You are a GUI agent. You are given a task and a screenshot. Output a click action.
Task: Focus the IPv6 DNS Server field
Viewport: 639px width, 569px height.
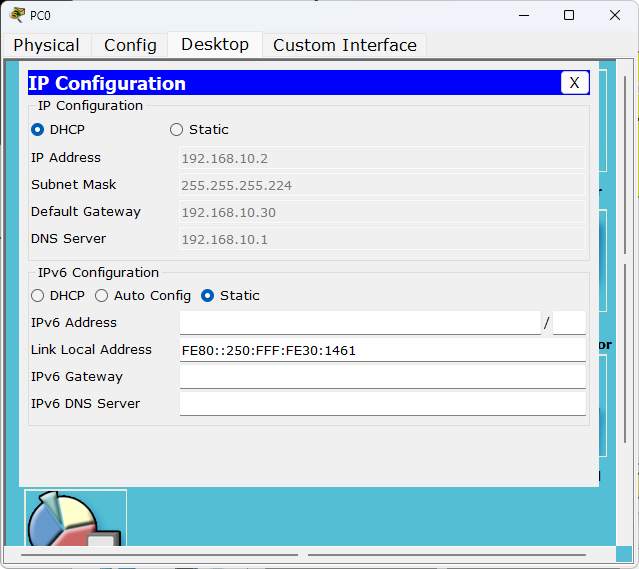click(383, 404)
